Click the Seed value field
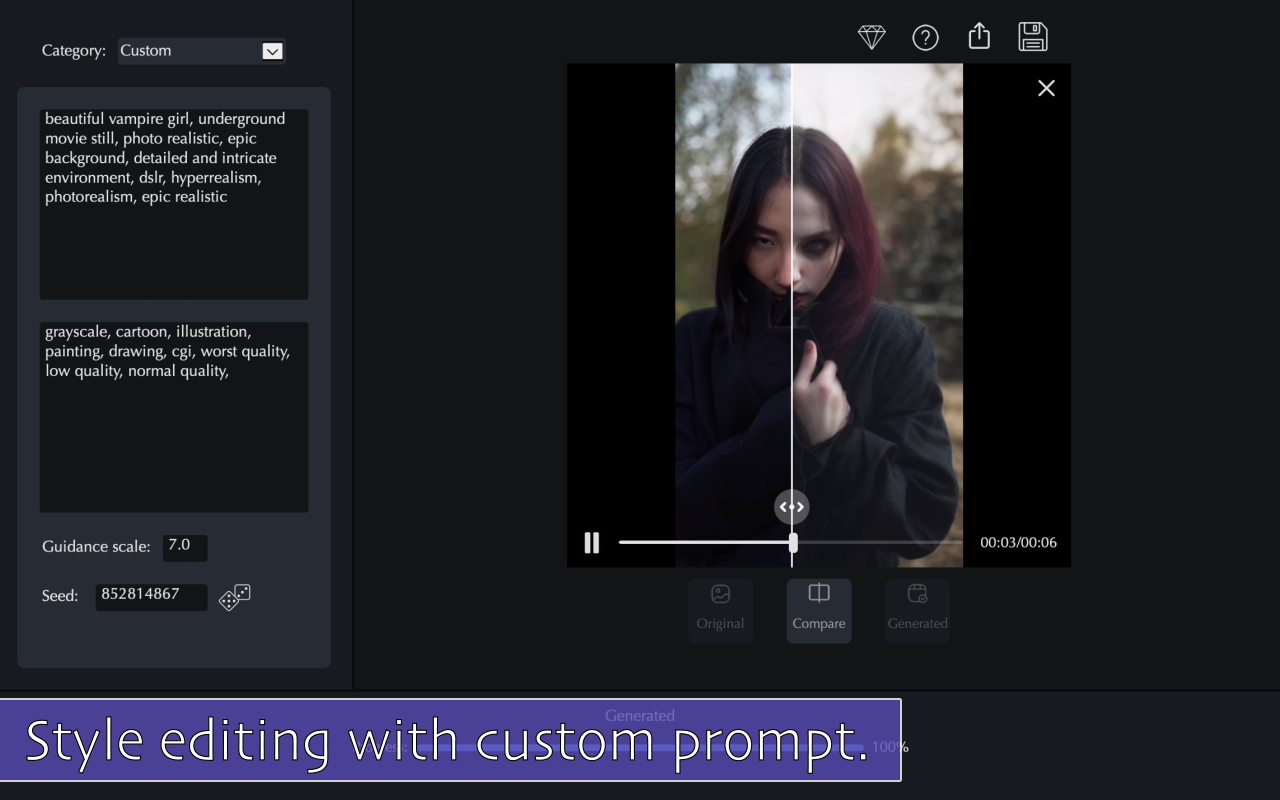The height and width of the screenshot is (800, 1280). click(151, 597)
